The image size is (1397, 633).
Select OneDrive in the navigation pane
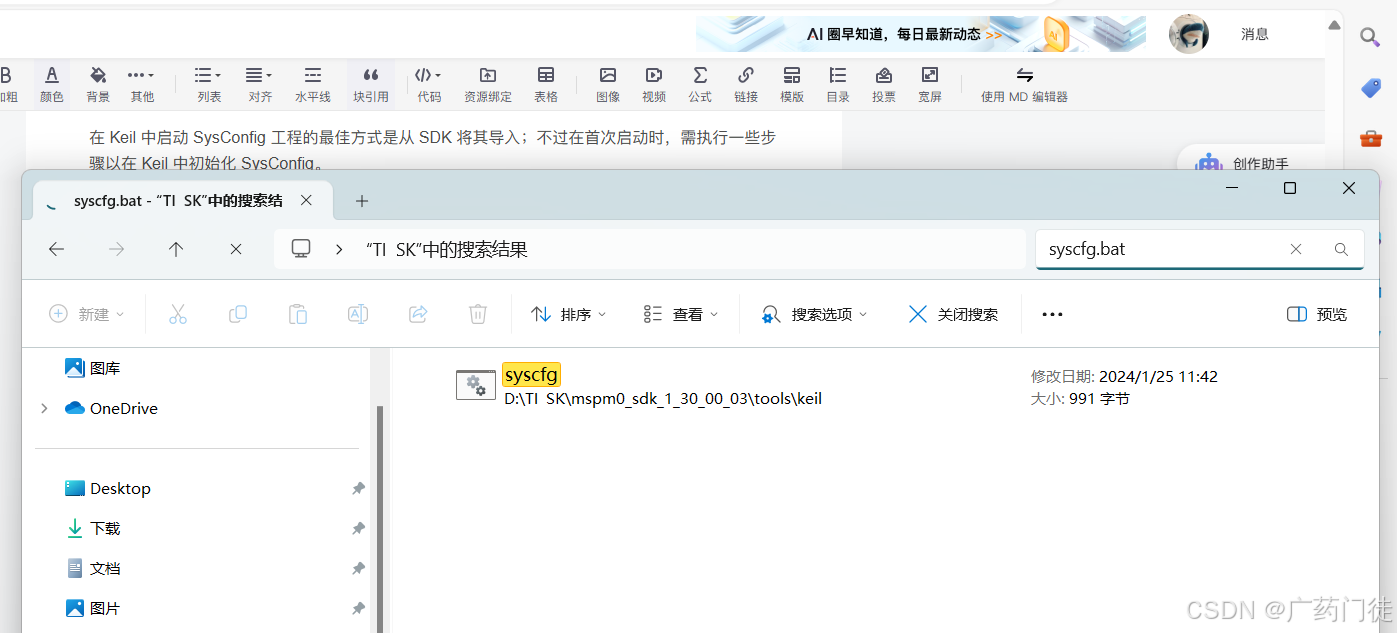[111, 408]
